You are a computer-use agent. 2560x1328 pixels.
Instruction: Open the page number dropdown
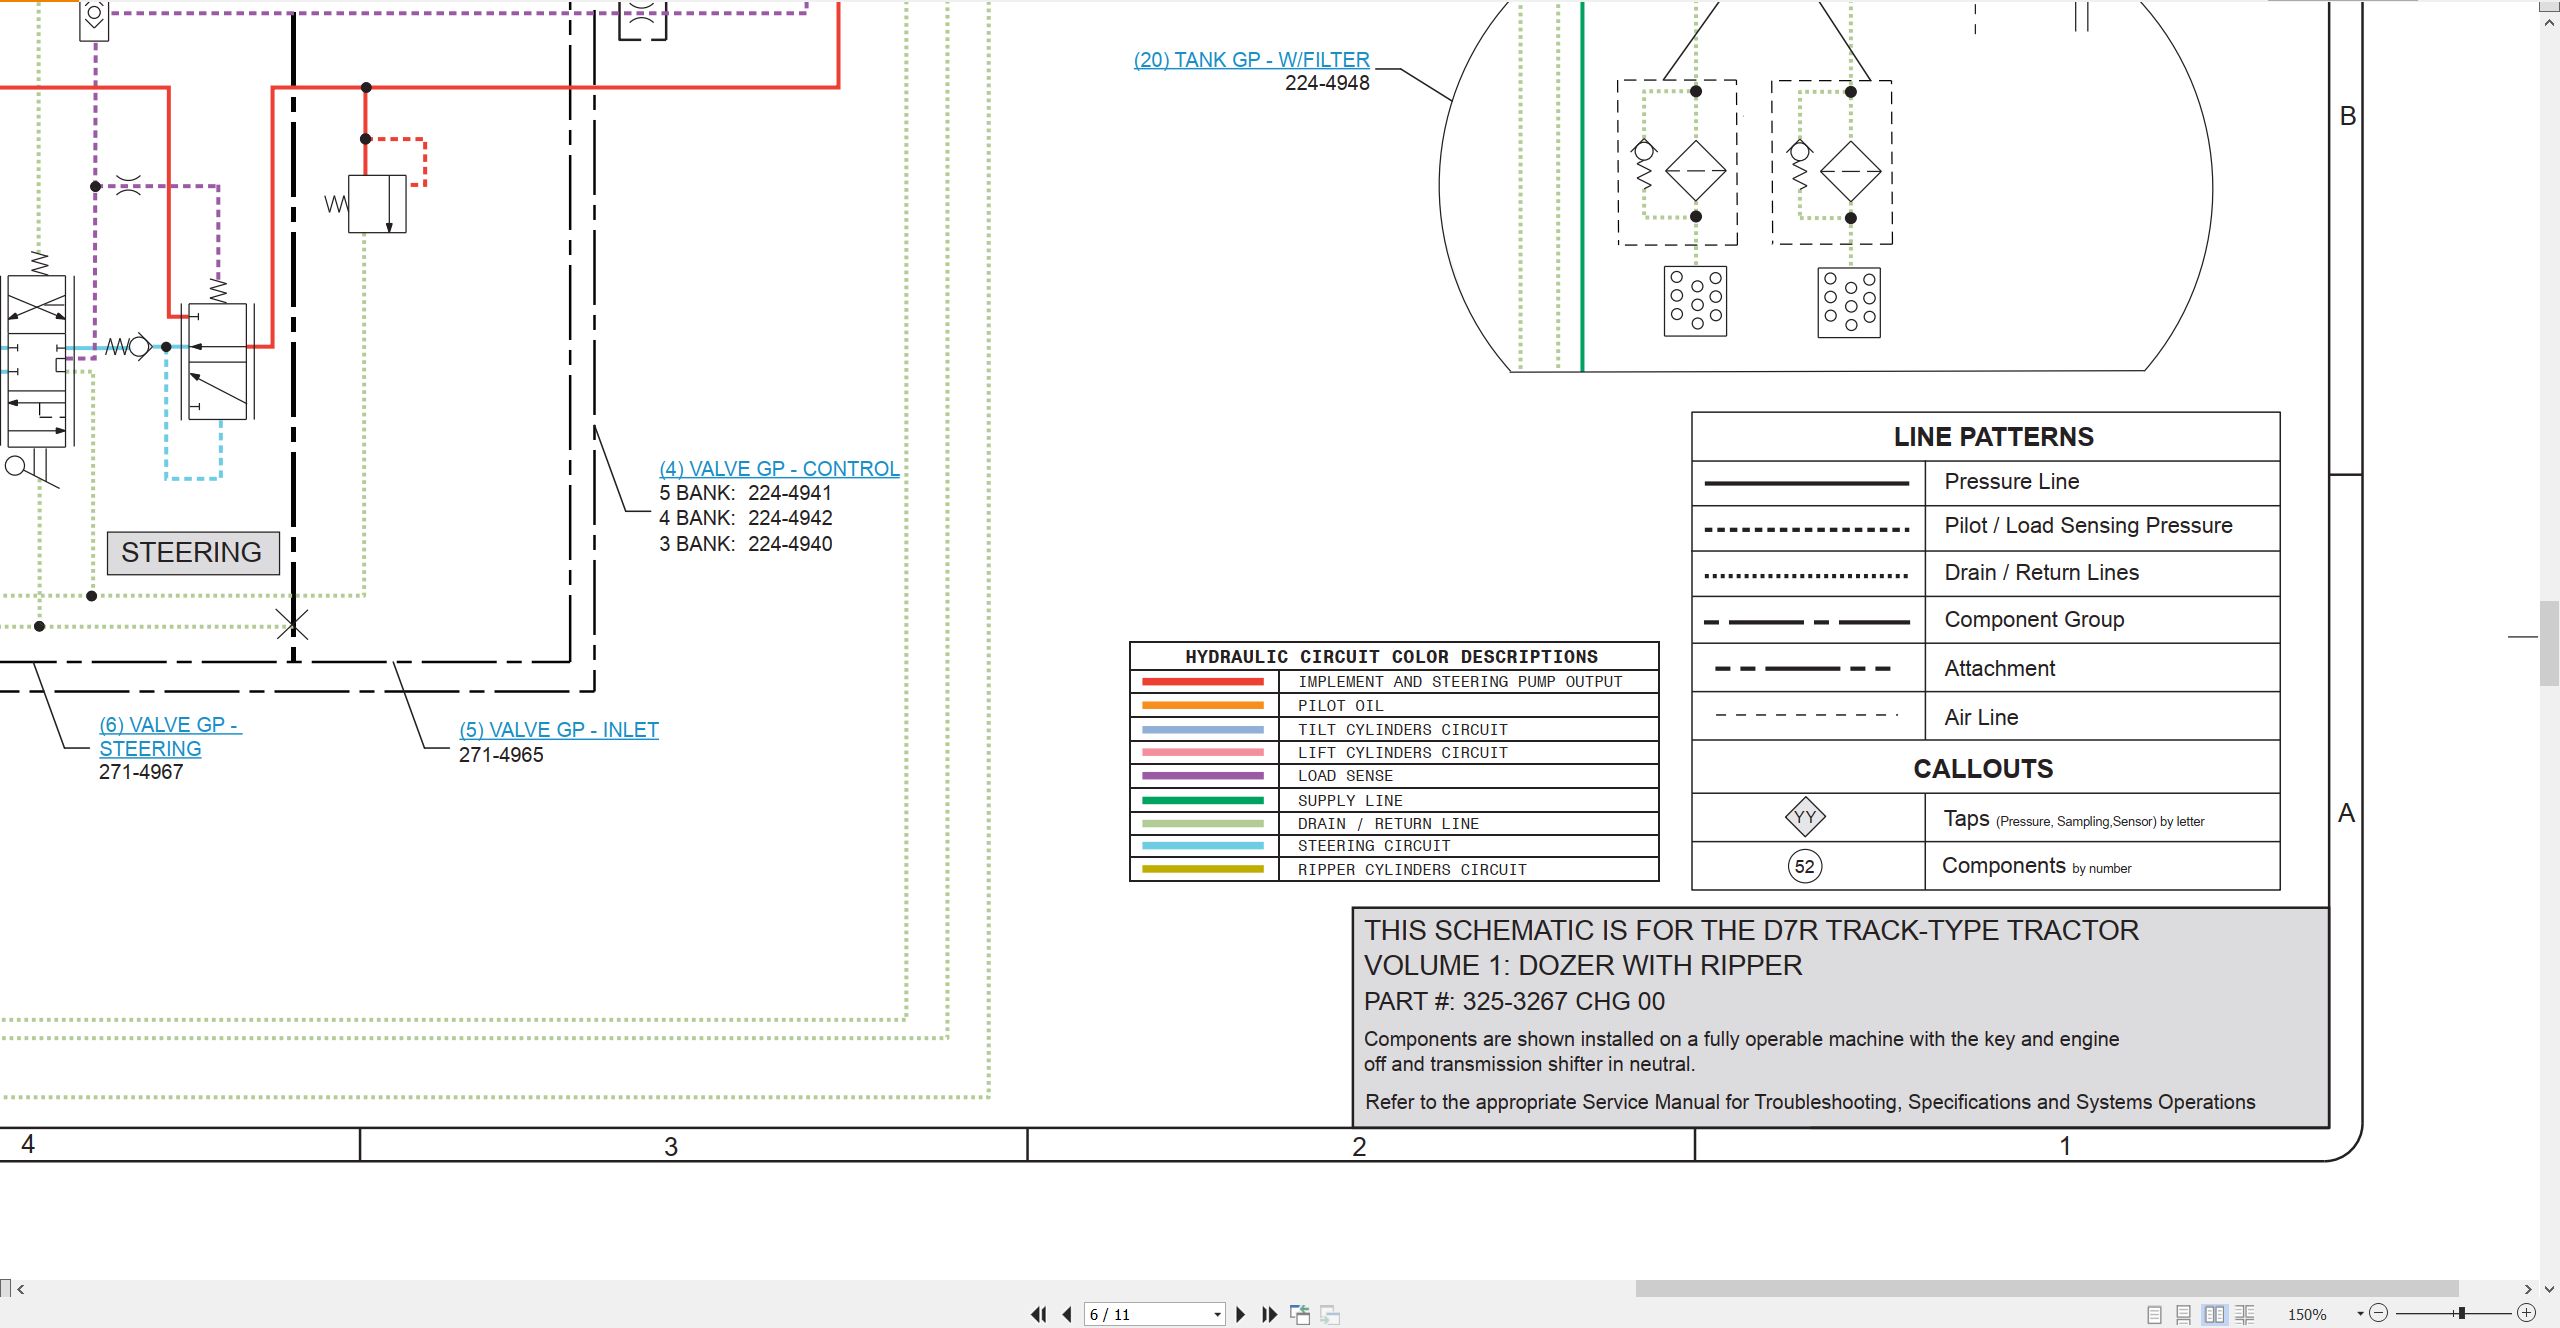pyautogui.click(x=1217, y=1314)
